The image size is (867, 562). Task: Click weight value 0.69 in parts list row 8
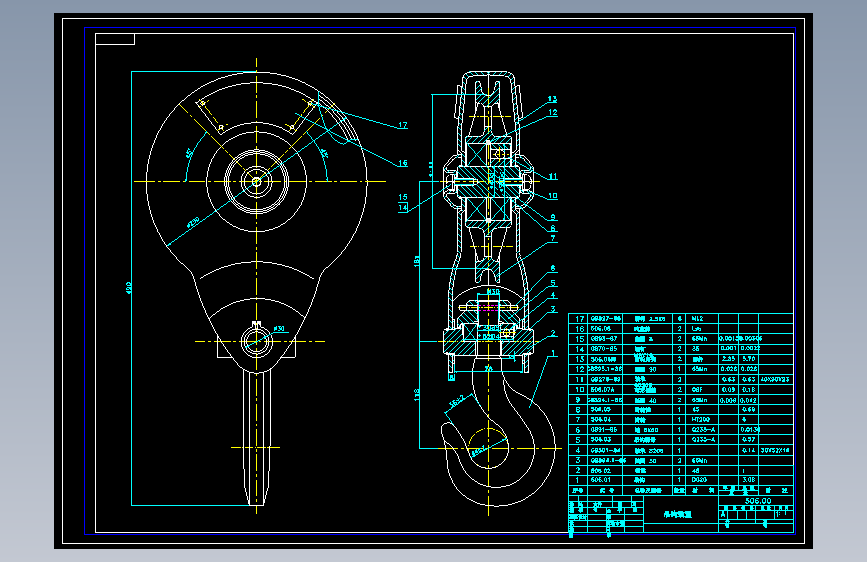click(x=748, y=410)
